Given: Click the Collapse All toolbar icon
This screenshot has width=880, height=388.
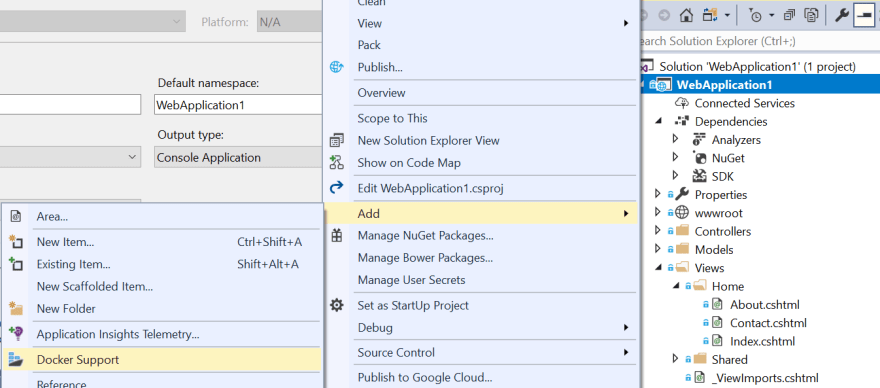Looking at the screenshot, I should [790, 15].
